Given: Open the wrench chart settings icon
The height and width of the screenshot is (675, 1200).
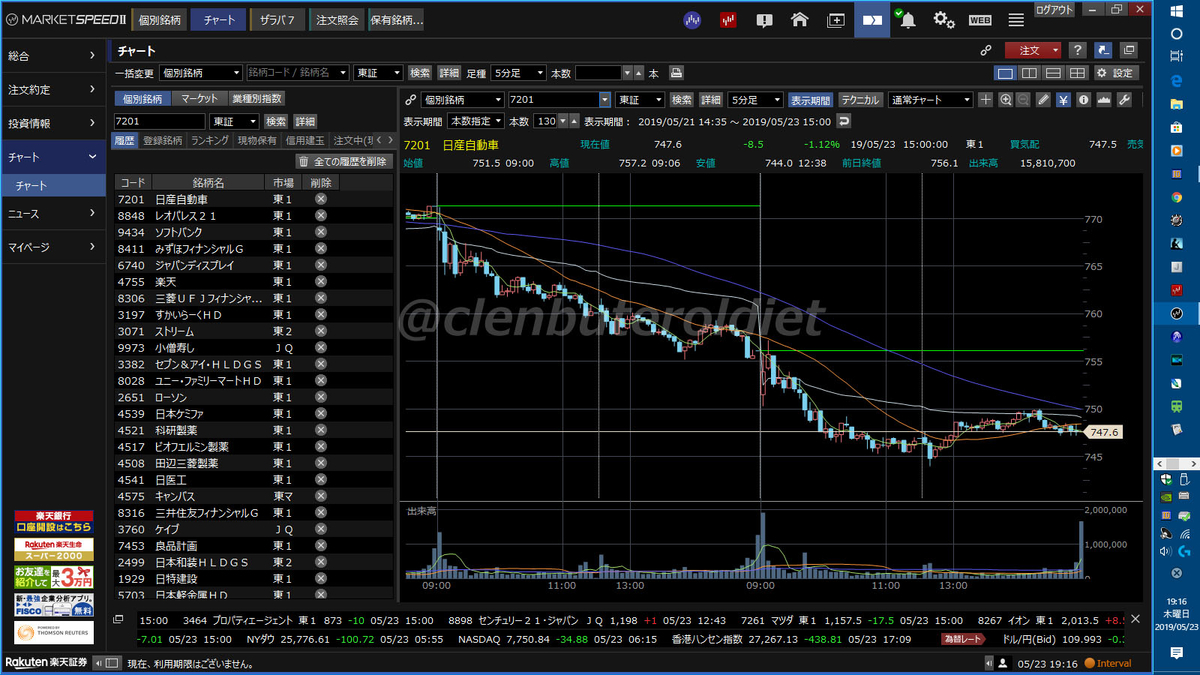Looking at the screenshot, I should 1124,100.
